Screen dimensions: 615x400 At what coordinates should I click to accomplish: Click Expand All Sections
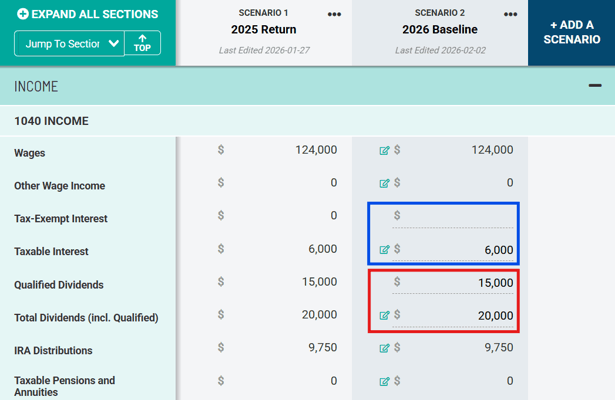[88, 14]
